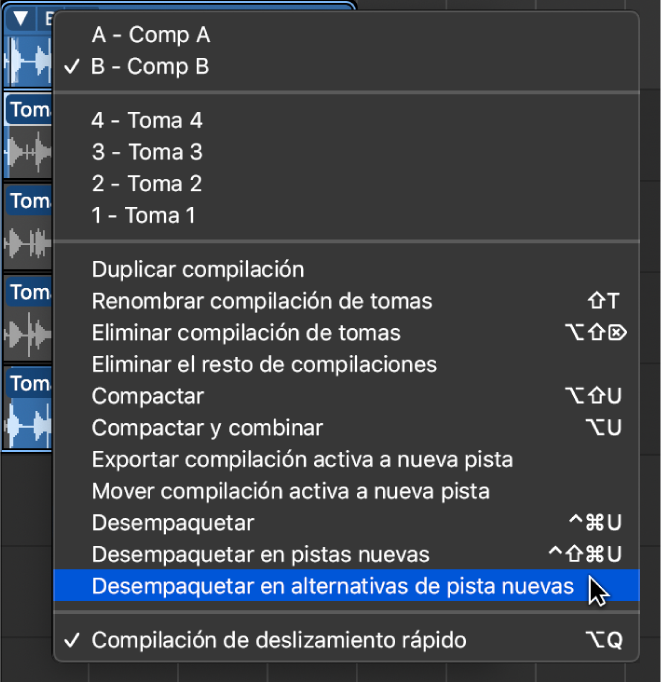Select the Desempaquetar option

pos(173,523)
